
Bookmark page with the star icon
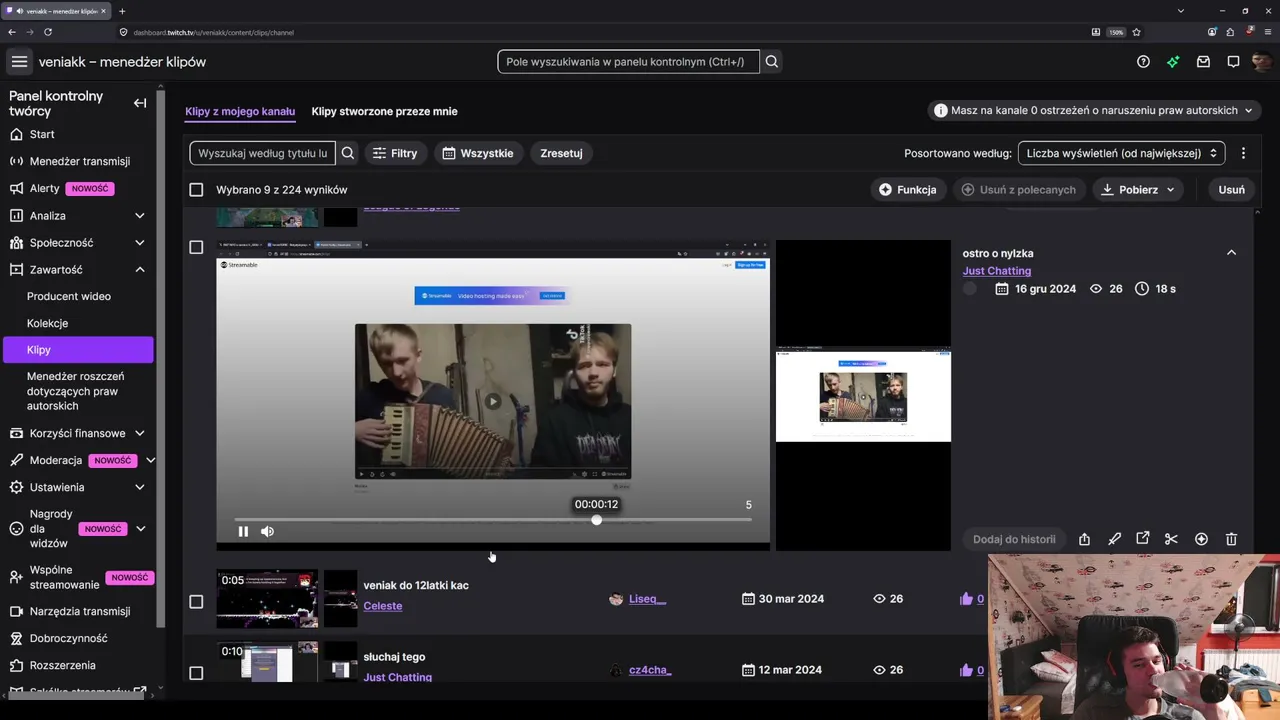(x=1136, y=32)
